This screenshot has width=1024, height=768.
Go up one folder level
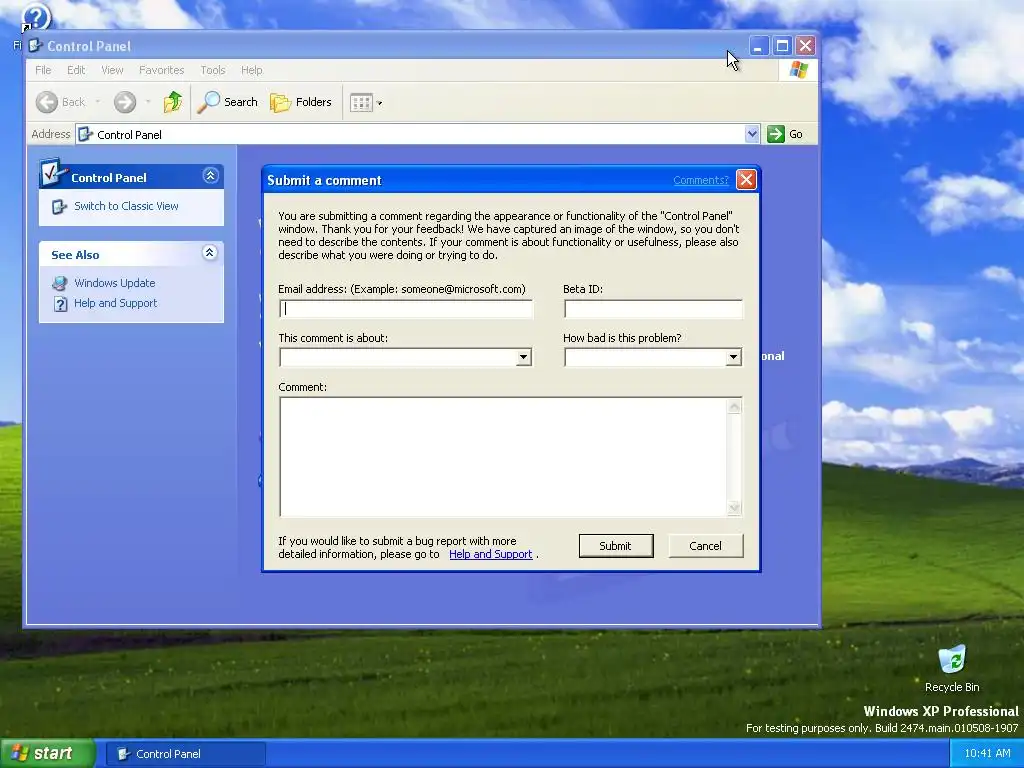click(173, 102)
